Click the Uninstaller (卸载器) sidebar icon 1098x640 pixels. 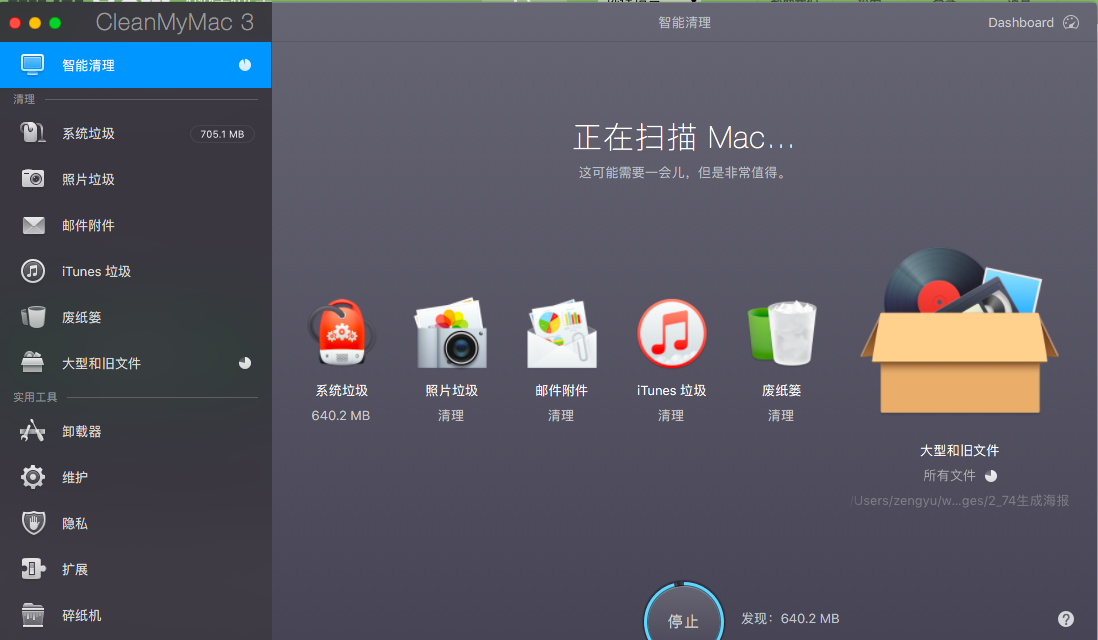[32, 431]
